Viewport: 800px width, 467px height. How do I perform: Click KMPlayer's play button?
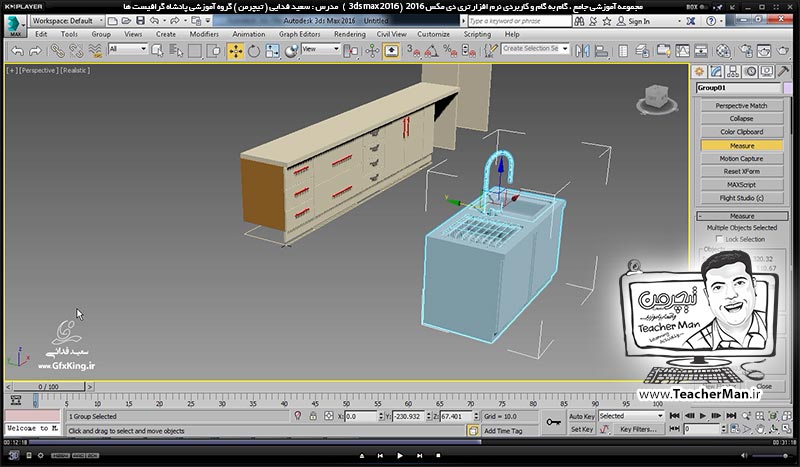point(399,455)
